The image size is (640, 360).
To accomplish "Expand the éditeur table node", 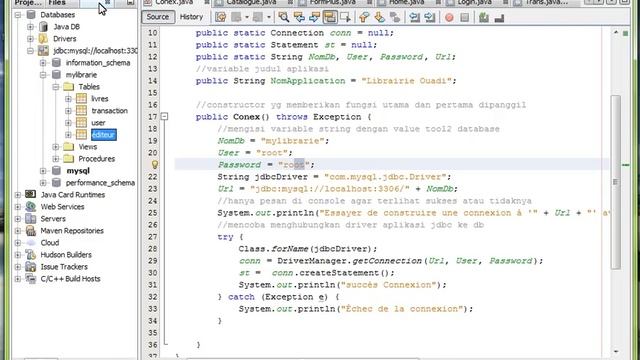I will (68, 135).
